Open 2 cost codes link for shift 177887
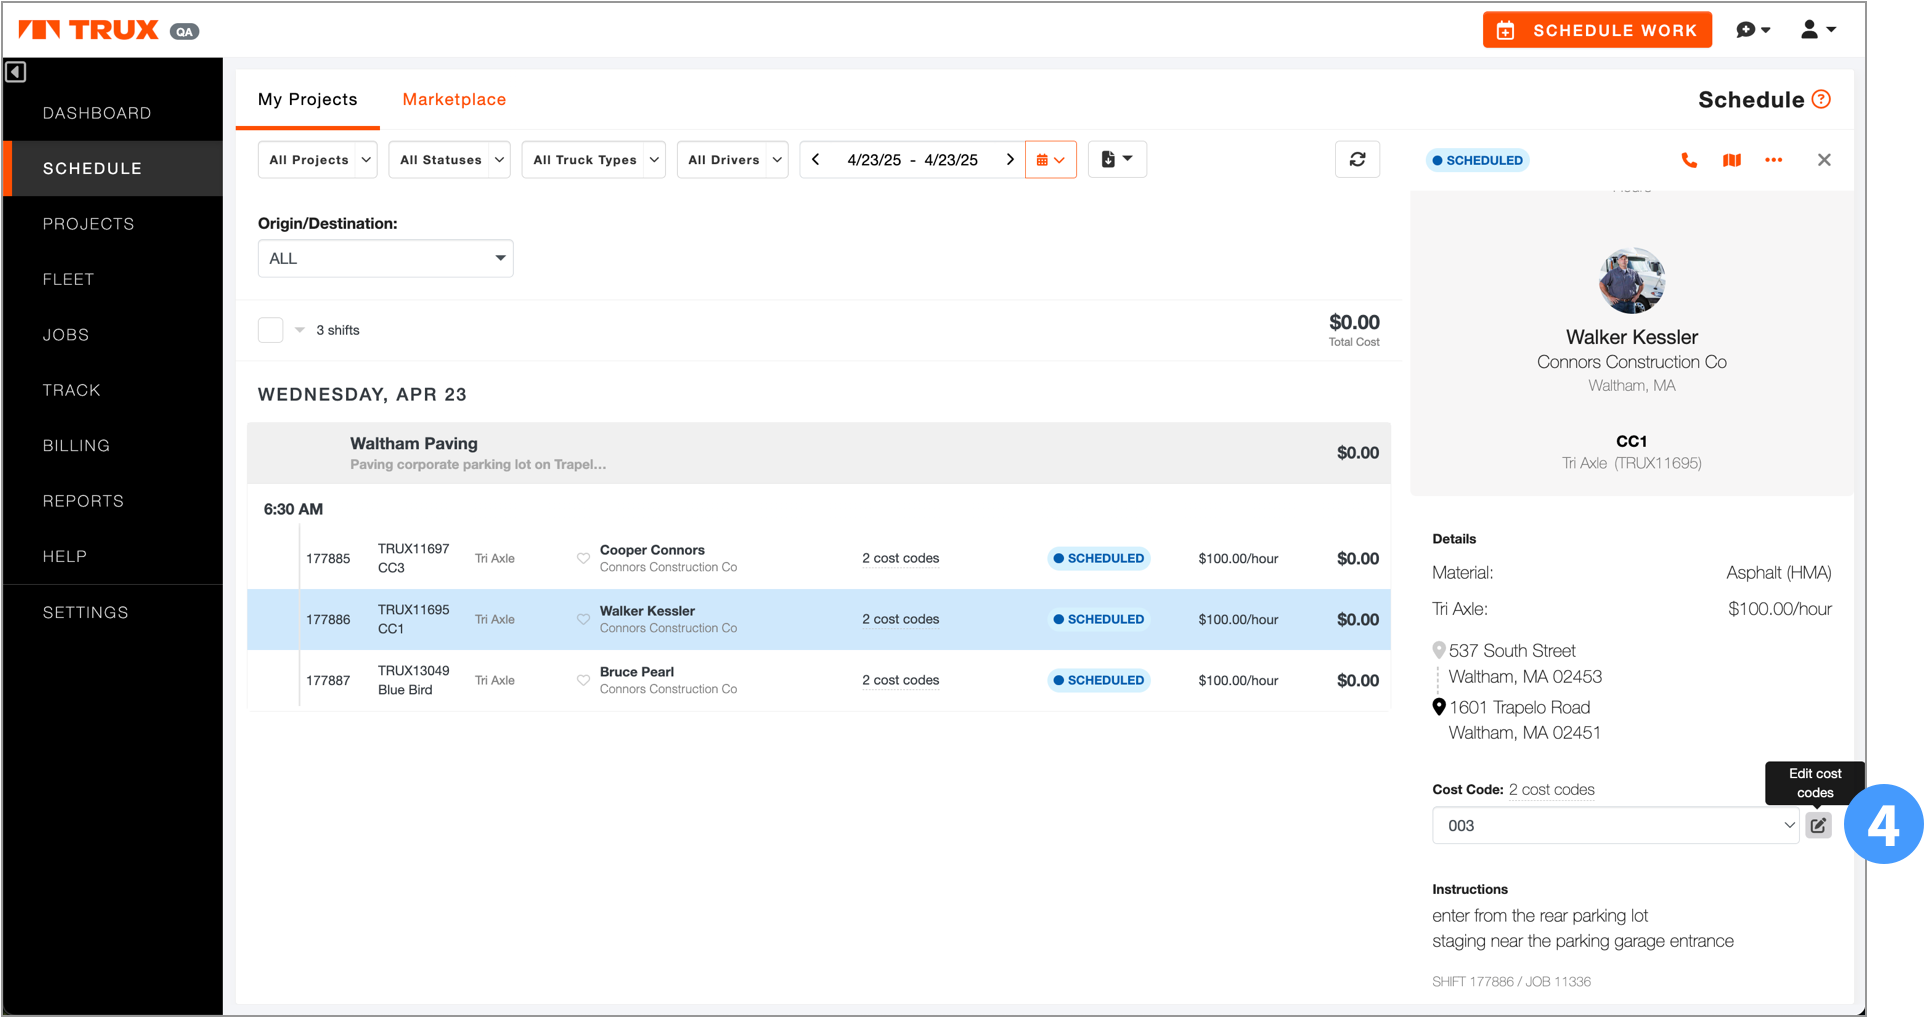 [x=900, y=680]
